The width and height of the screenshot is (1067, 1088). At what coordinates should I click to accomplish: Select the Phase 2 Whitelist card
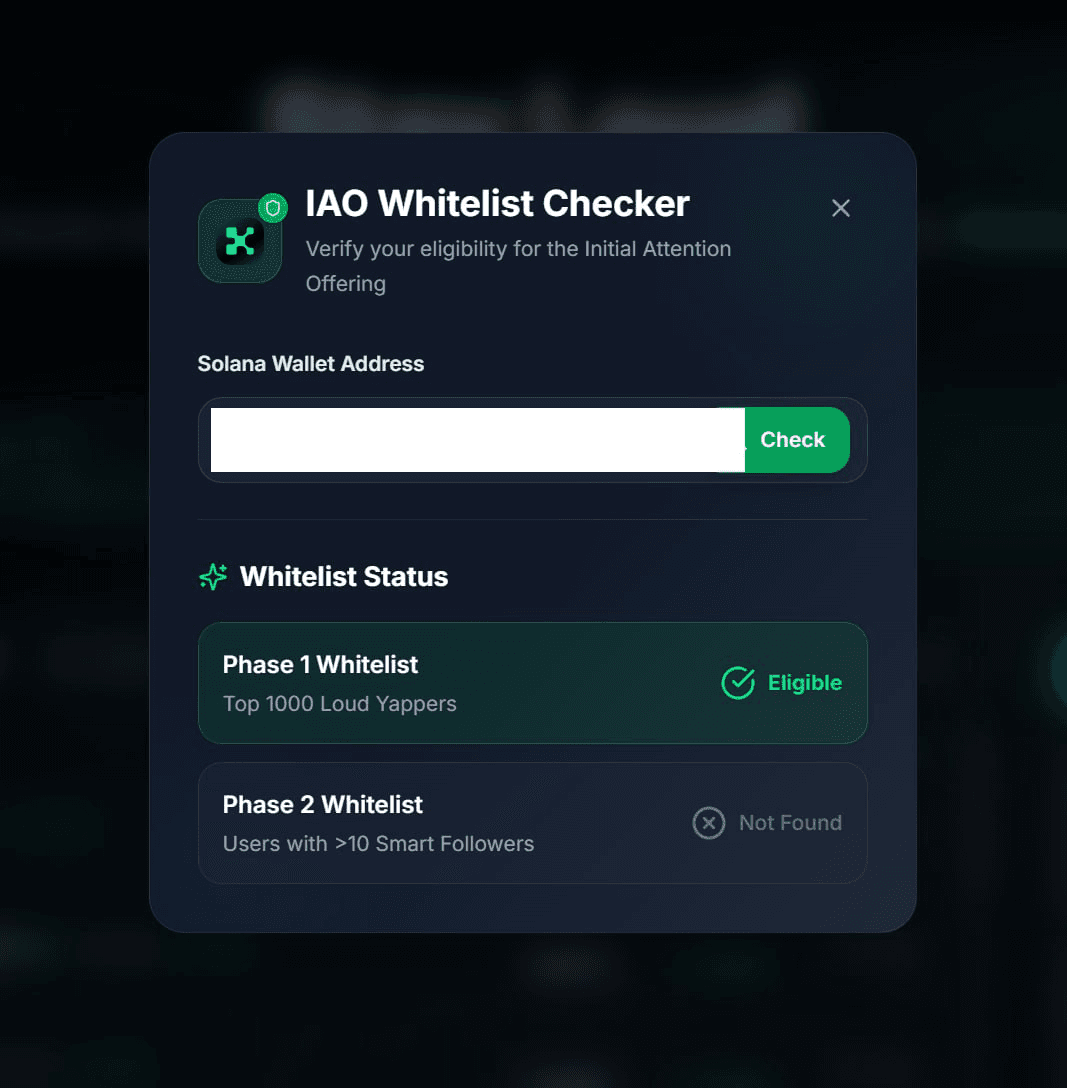pyautogui.click(x=533, y=823)
